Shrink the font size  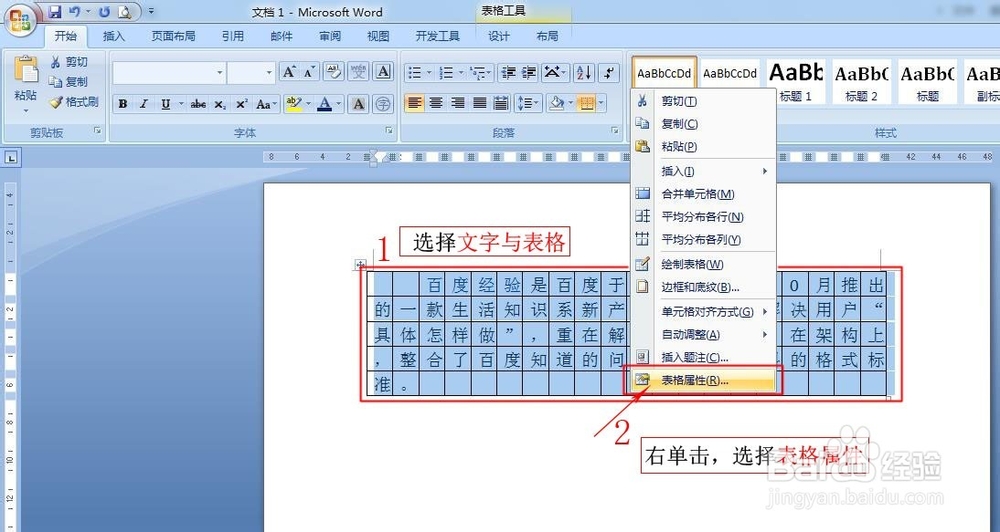309,73
